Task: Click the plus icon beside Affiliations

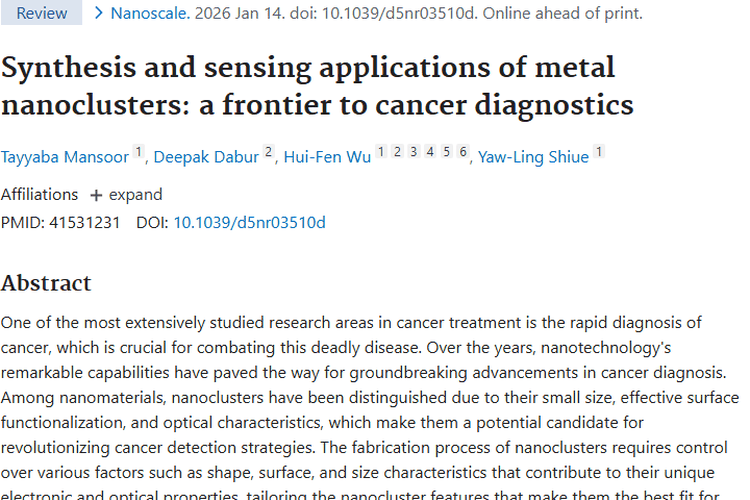Action: click(x=96, y=195)
